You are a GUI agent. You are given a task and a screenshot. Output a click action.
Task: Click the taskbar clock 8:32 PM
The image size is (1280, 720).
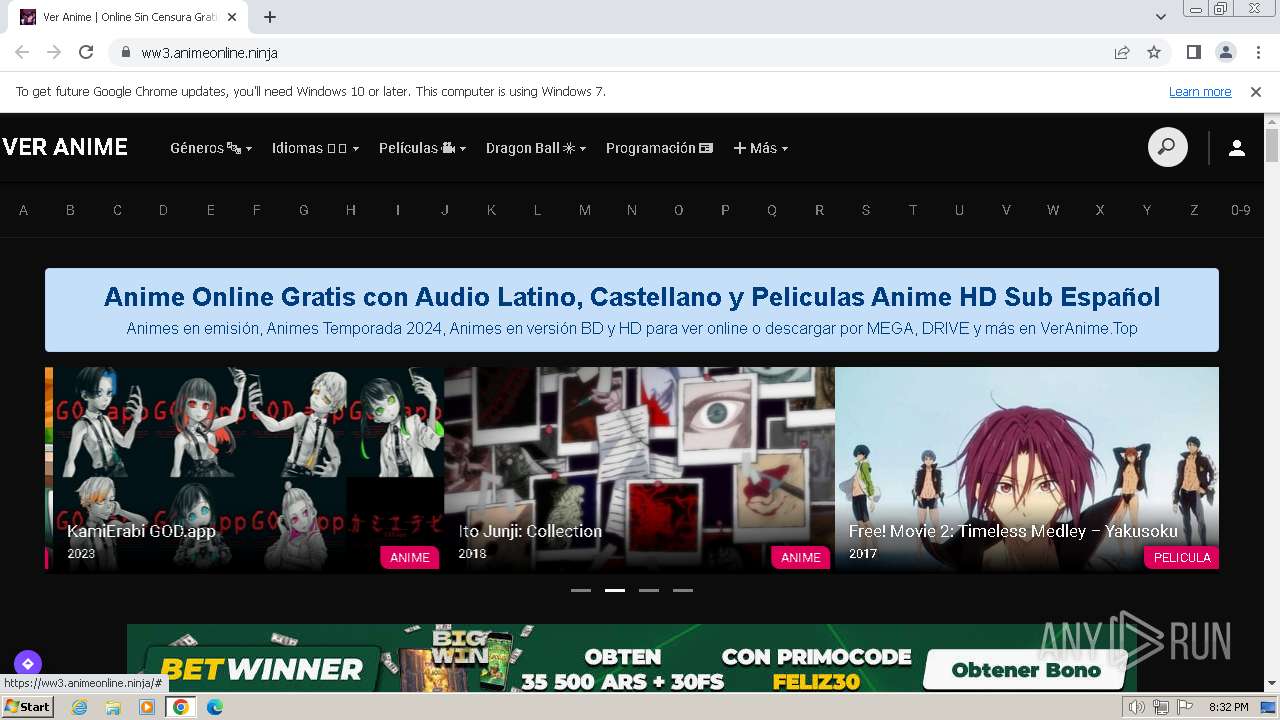click(x=1228, y=707)
